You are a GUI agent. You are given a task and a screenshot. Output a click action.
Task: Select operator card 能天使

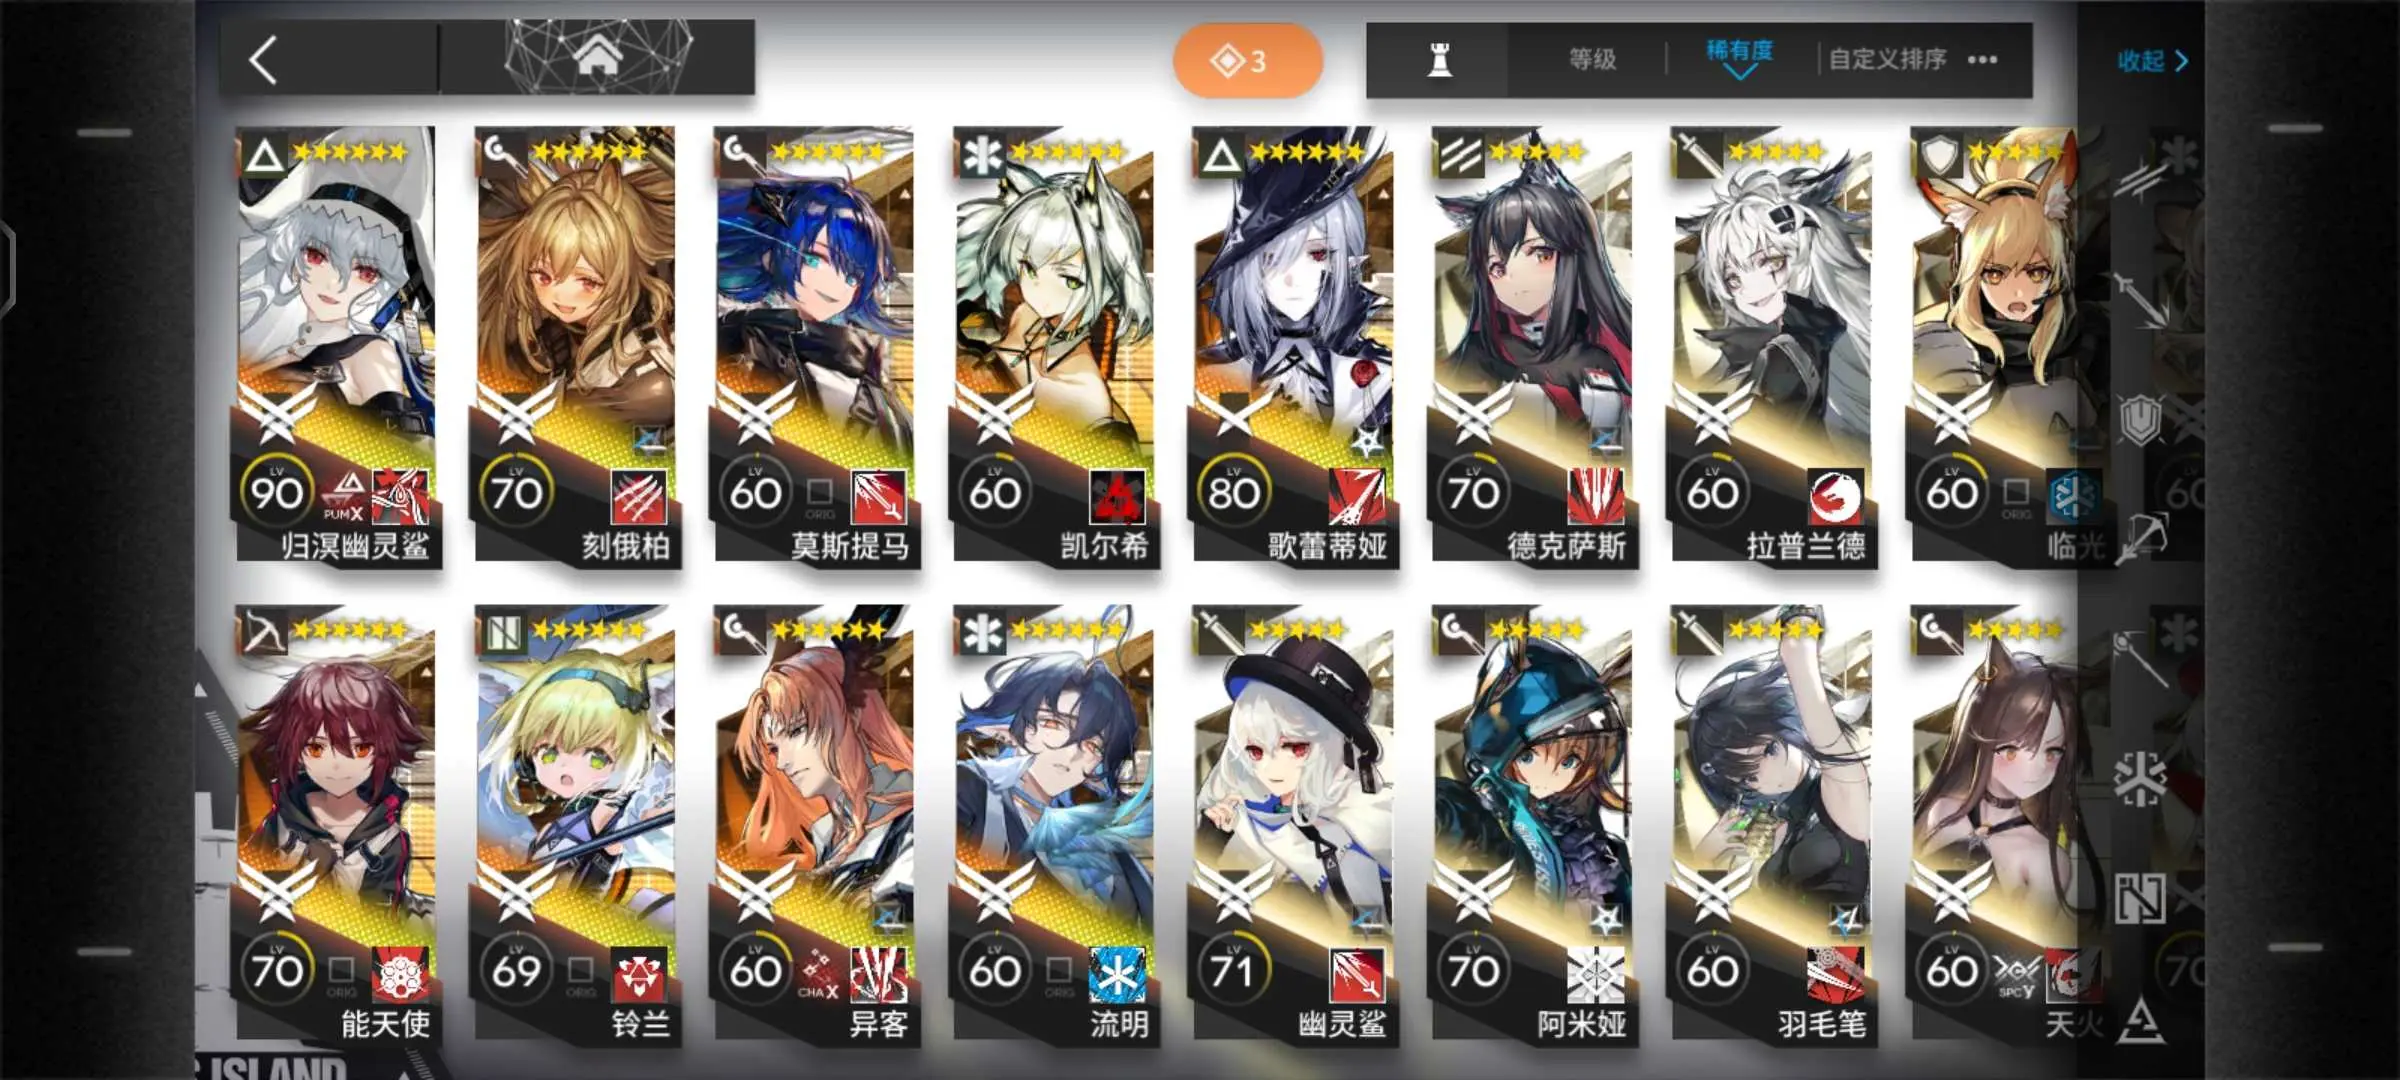coord(337,824)
